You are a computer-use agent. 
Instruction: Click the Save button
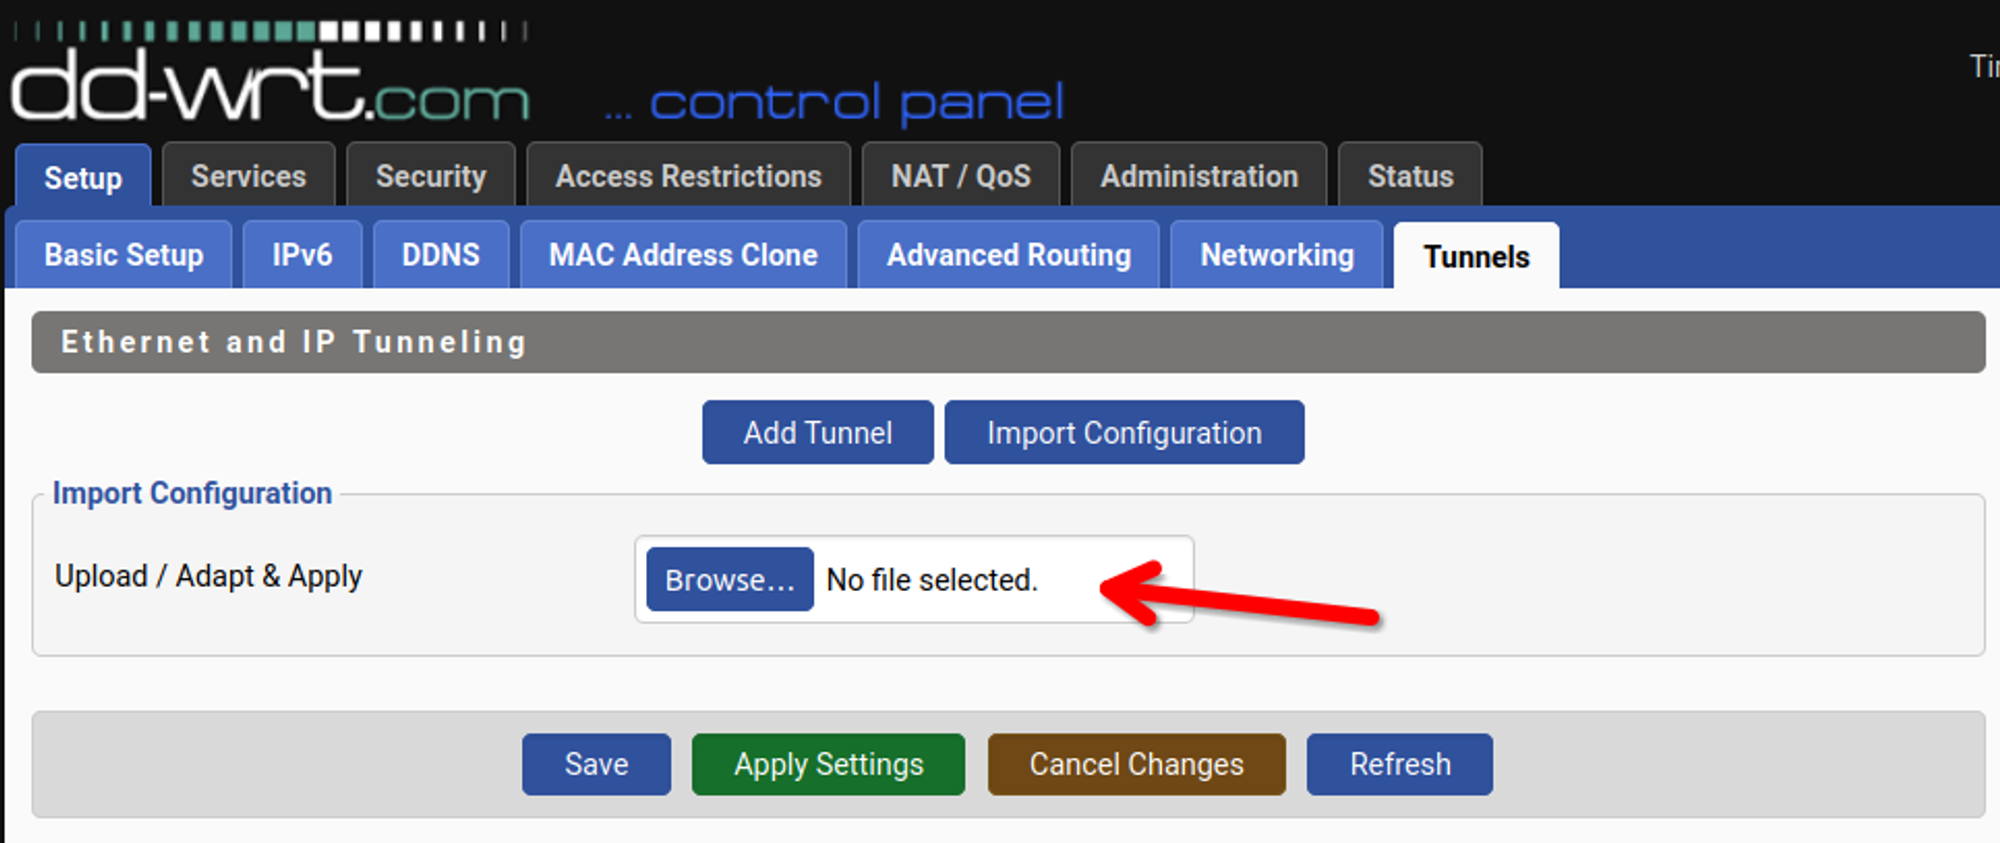596,764
